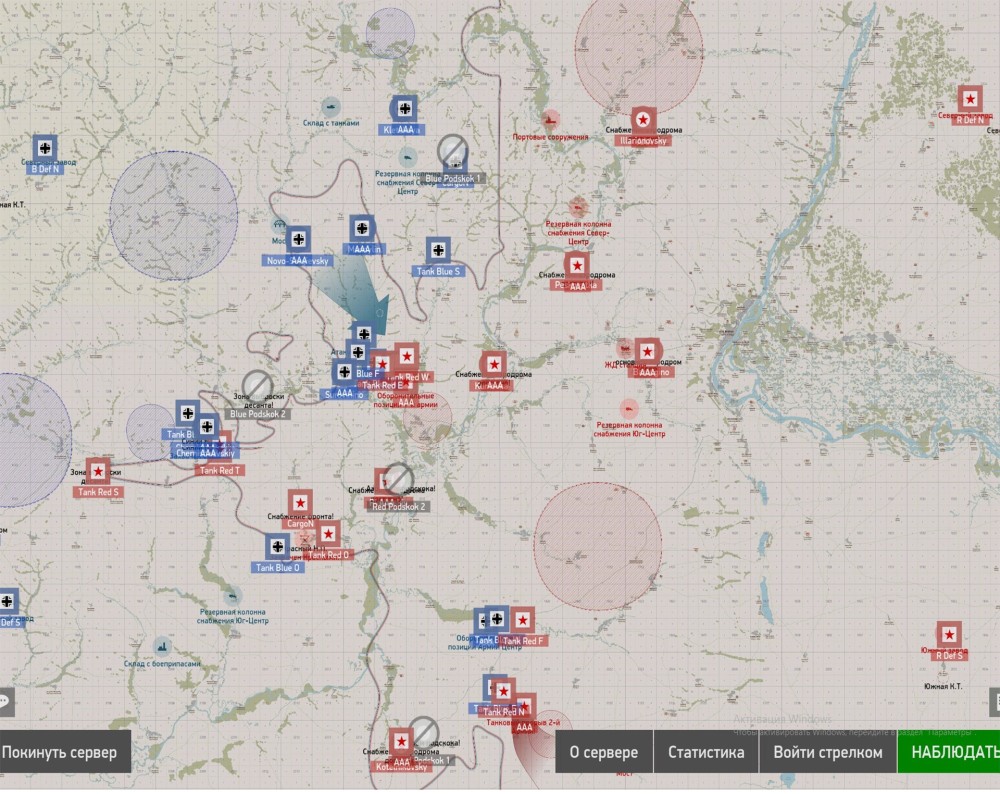Click the blue Резервная колонна Север-Центр convoy icon
Screen dimensions: 1000x794
pyautogui.click(x=408, y=157)
